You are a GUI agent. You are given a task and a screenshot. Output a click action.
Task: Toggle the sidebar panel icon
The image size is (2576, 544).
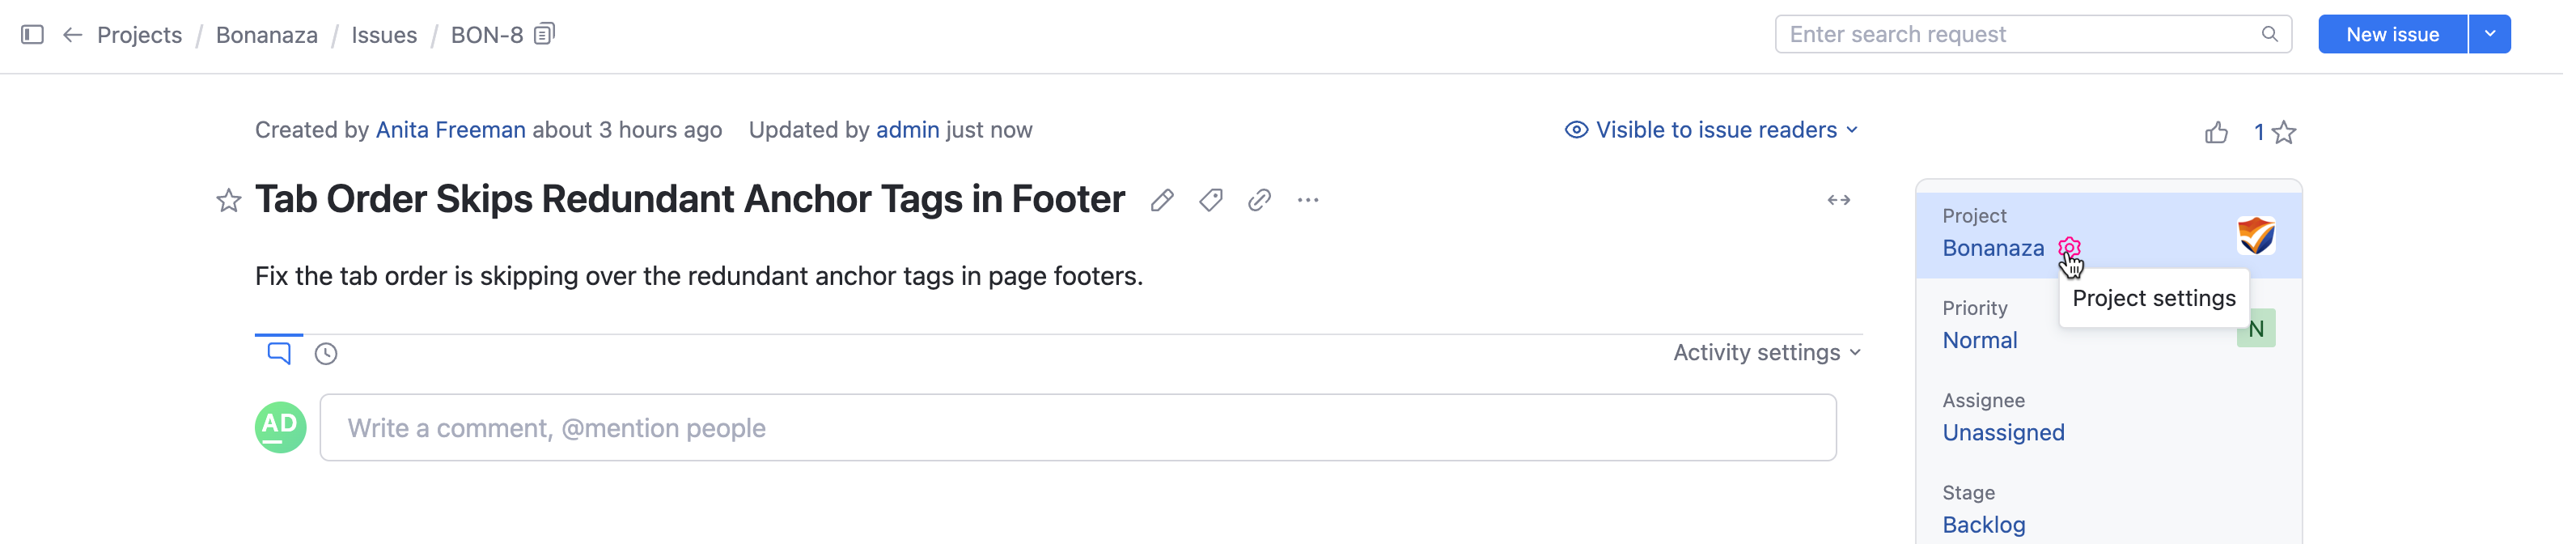[32, 35]
